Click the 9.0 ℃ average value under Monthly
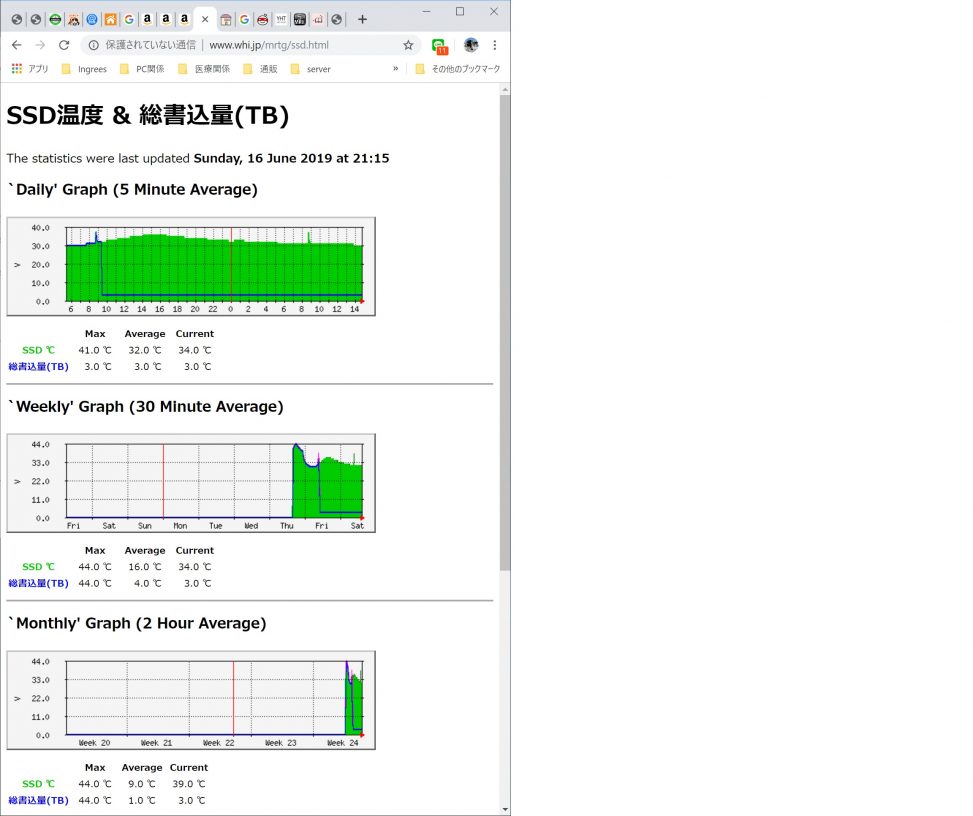This screenshot has height=816, width=973. 141,784
